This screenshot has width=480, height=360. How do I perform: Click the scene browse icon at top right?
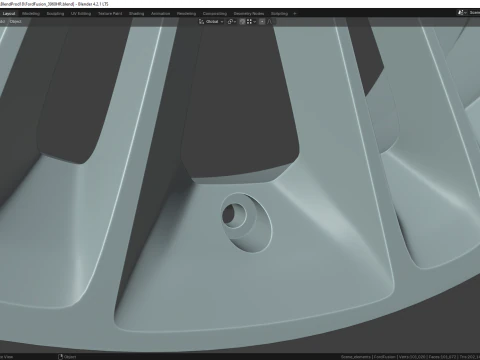pyautogui.click(x=462, y=13)
